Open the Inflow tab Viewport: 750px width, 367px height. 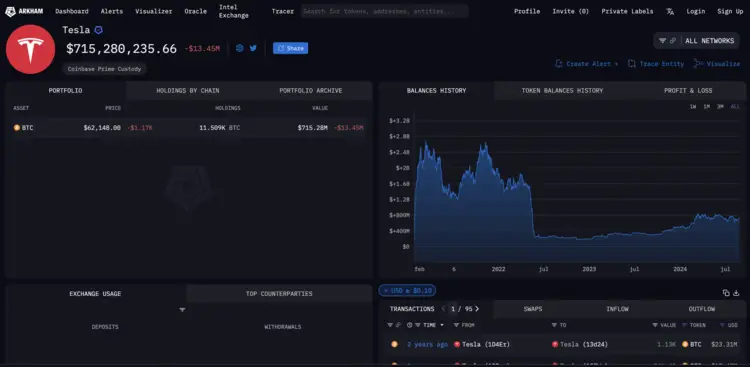[618, 309]
